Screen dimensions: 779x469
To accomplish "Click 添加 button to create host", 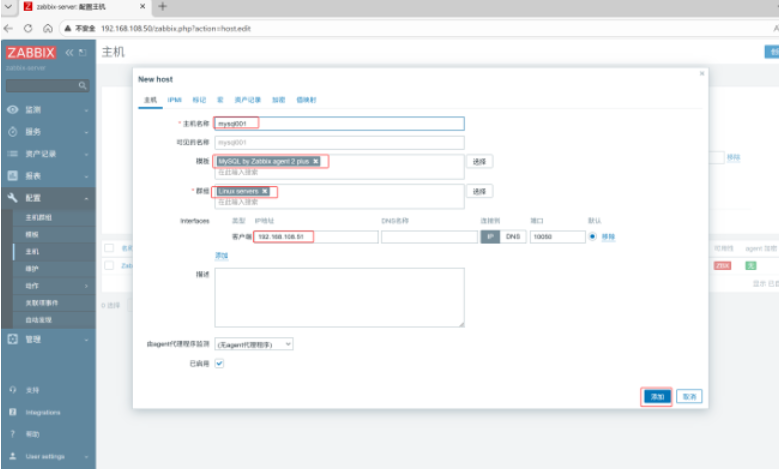I will point(657,396).
